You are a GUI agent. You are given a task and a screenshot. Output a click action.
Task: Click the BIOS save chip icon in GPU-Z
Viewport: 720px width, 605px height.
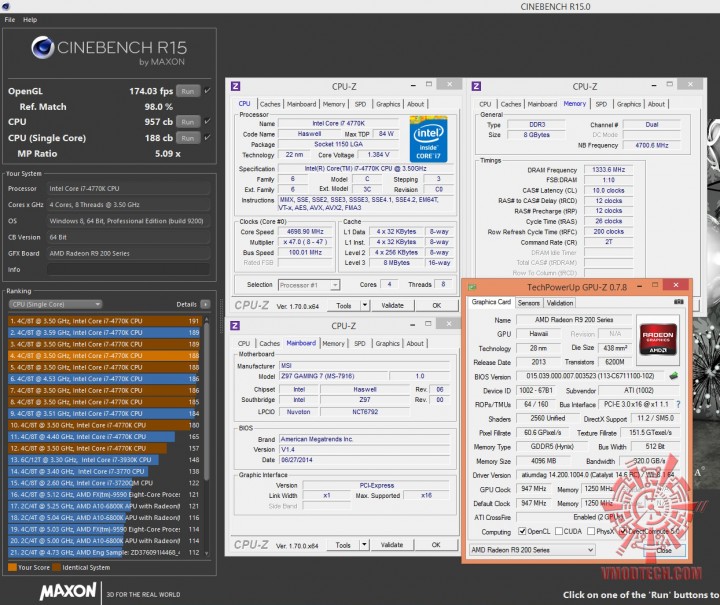point(673,376)
